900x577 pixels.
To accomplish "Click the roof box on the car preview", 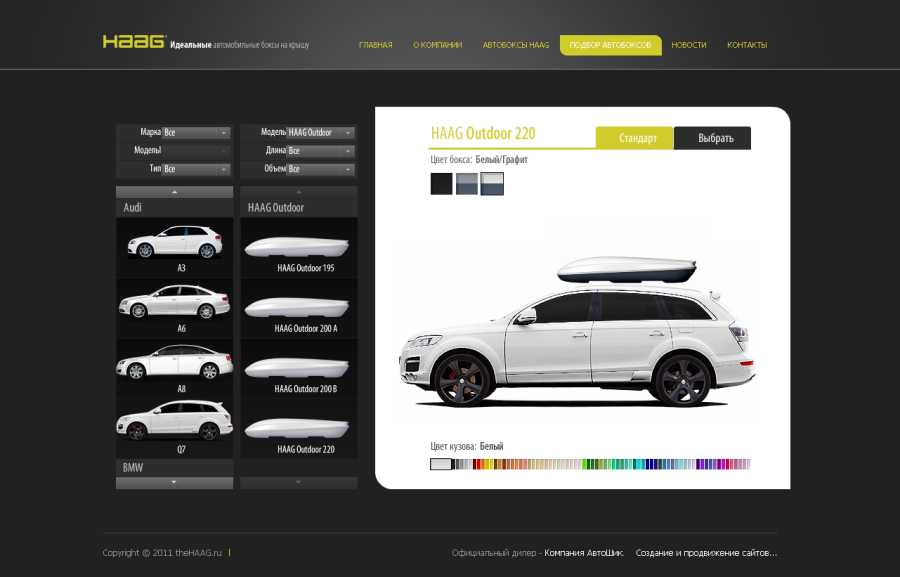I will tap(626, 270).
